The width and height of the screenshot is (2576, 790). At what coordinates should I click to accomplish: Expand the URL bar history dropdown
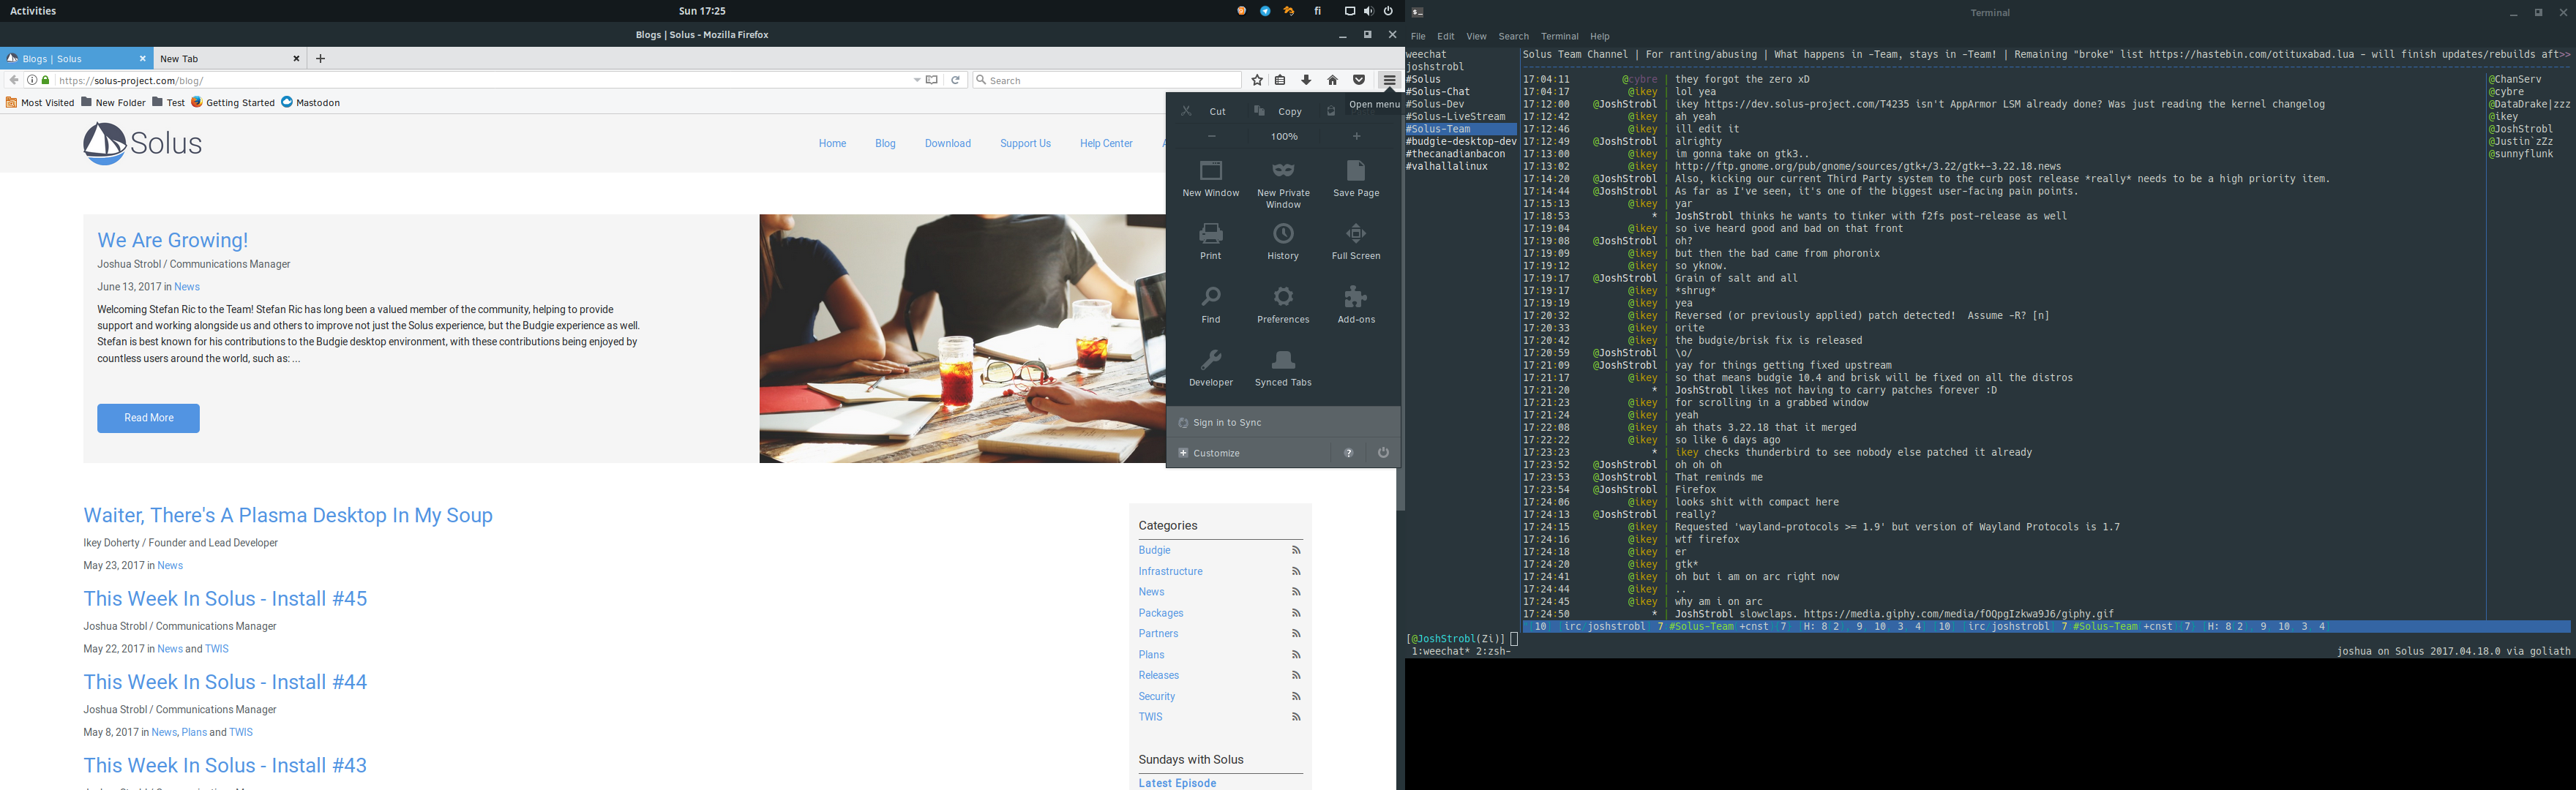(x=916, y=80)
